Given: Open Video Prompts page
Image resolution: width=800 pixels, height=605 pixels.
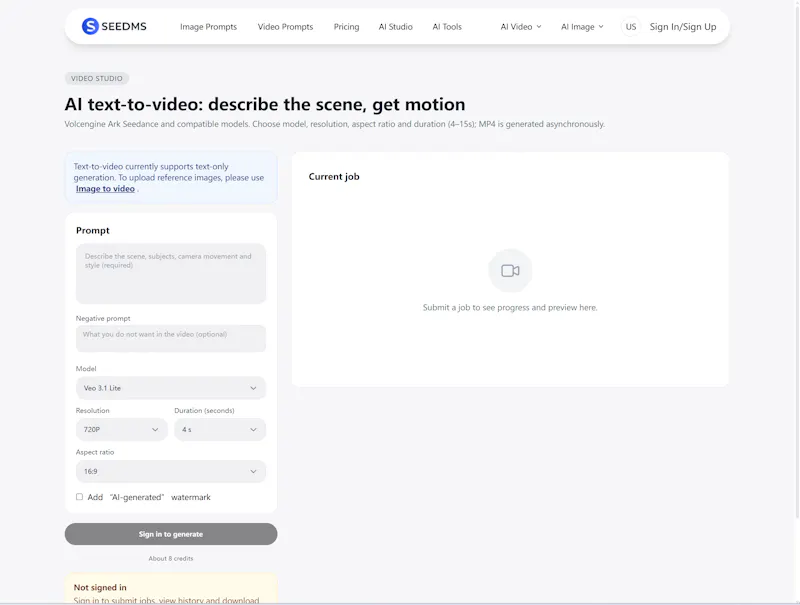Looking at the screenshot, I should tap(285, 27).
